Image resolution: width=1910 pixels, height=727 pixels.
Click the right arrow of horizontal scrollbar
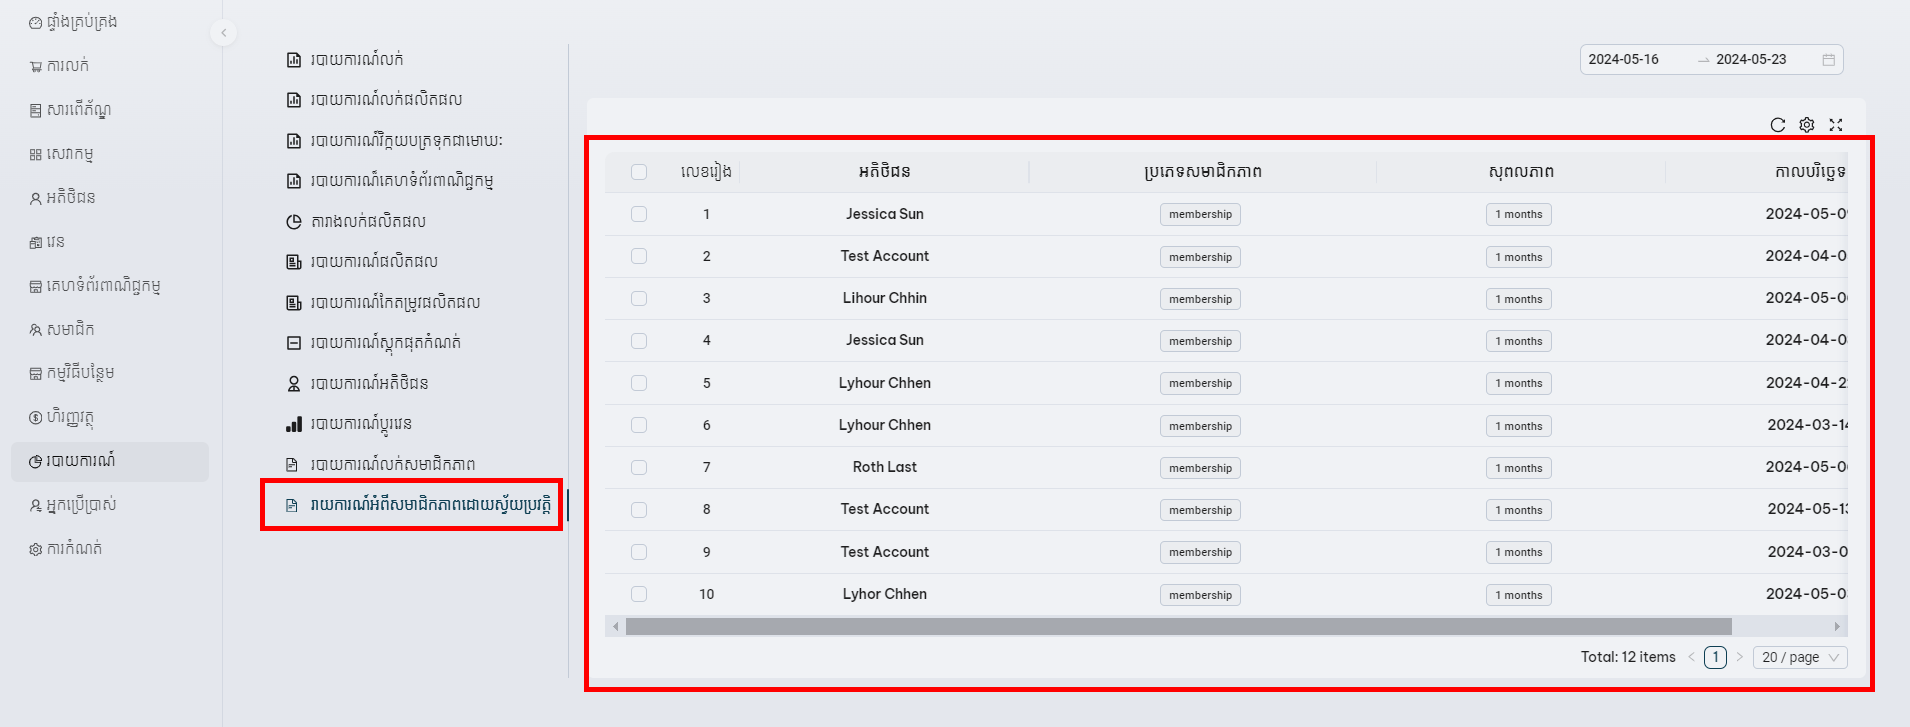click(1837, 627)
